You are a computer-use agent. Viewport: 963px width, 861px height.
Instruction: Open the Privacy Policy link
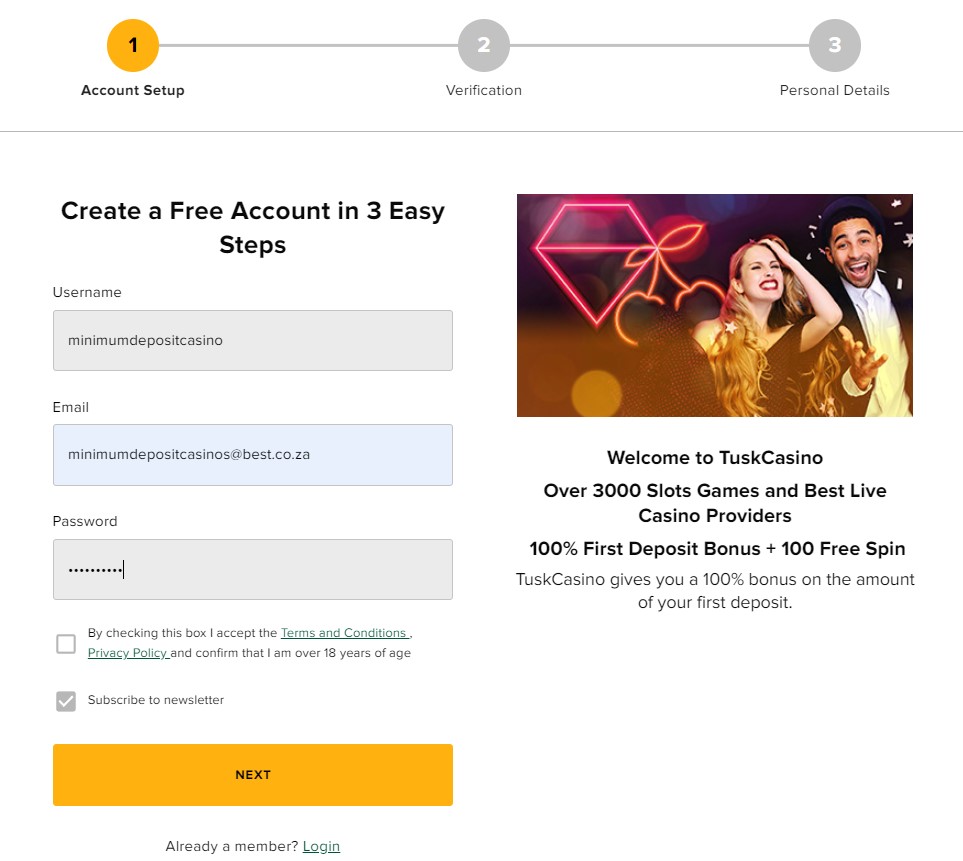click(x=128, y=653)
